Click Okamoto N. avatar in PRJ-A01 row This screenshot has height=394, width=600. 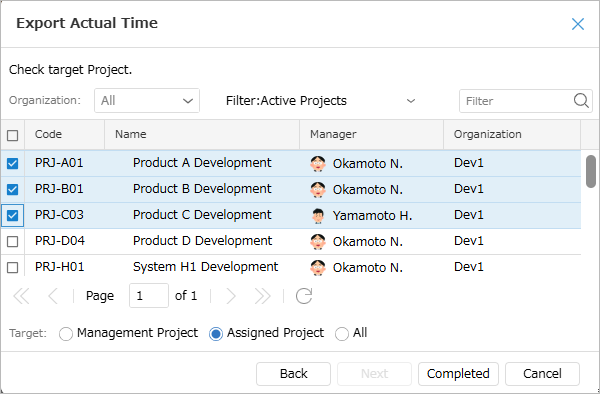(x=318, y=164)
